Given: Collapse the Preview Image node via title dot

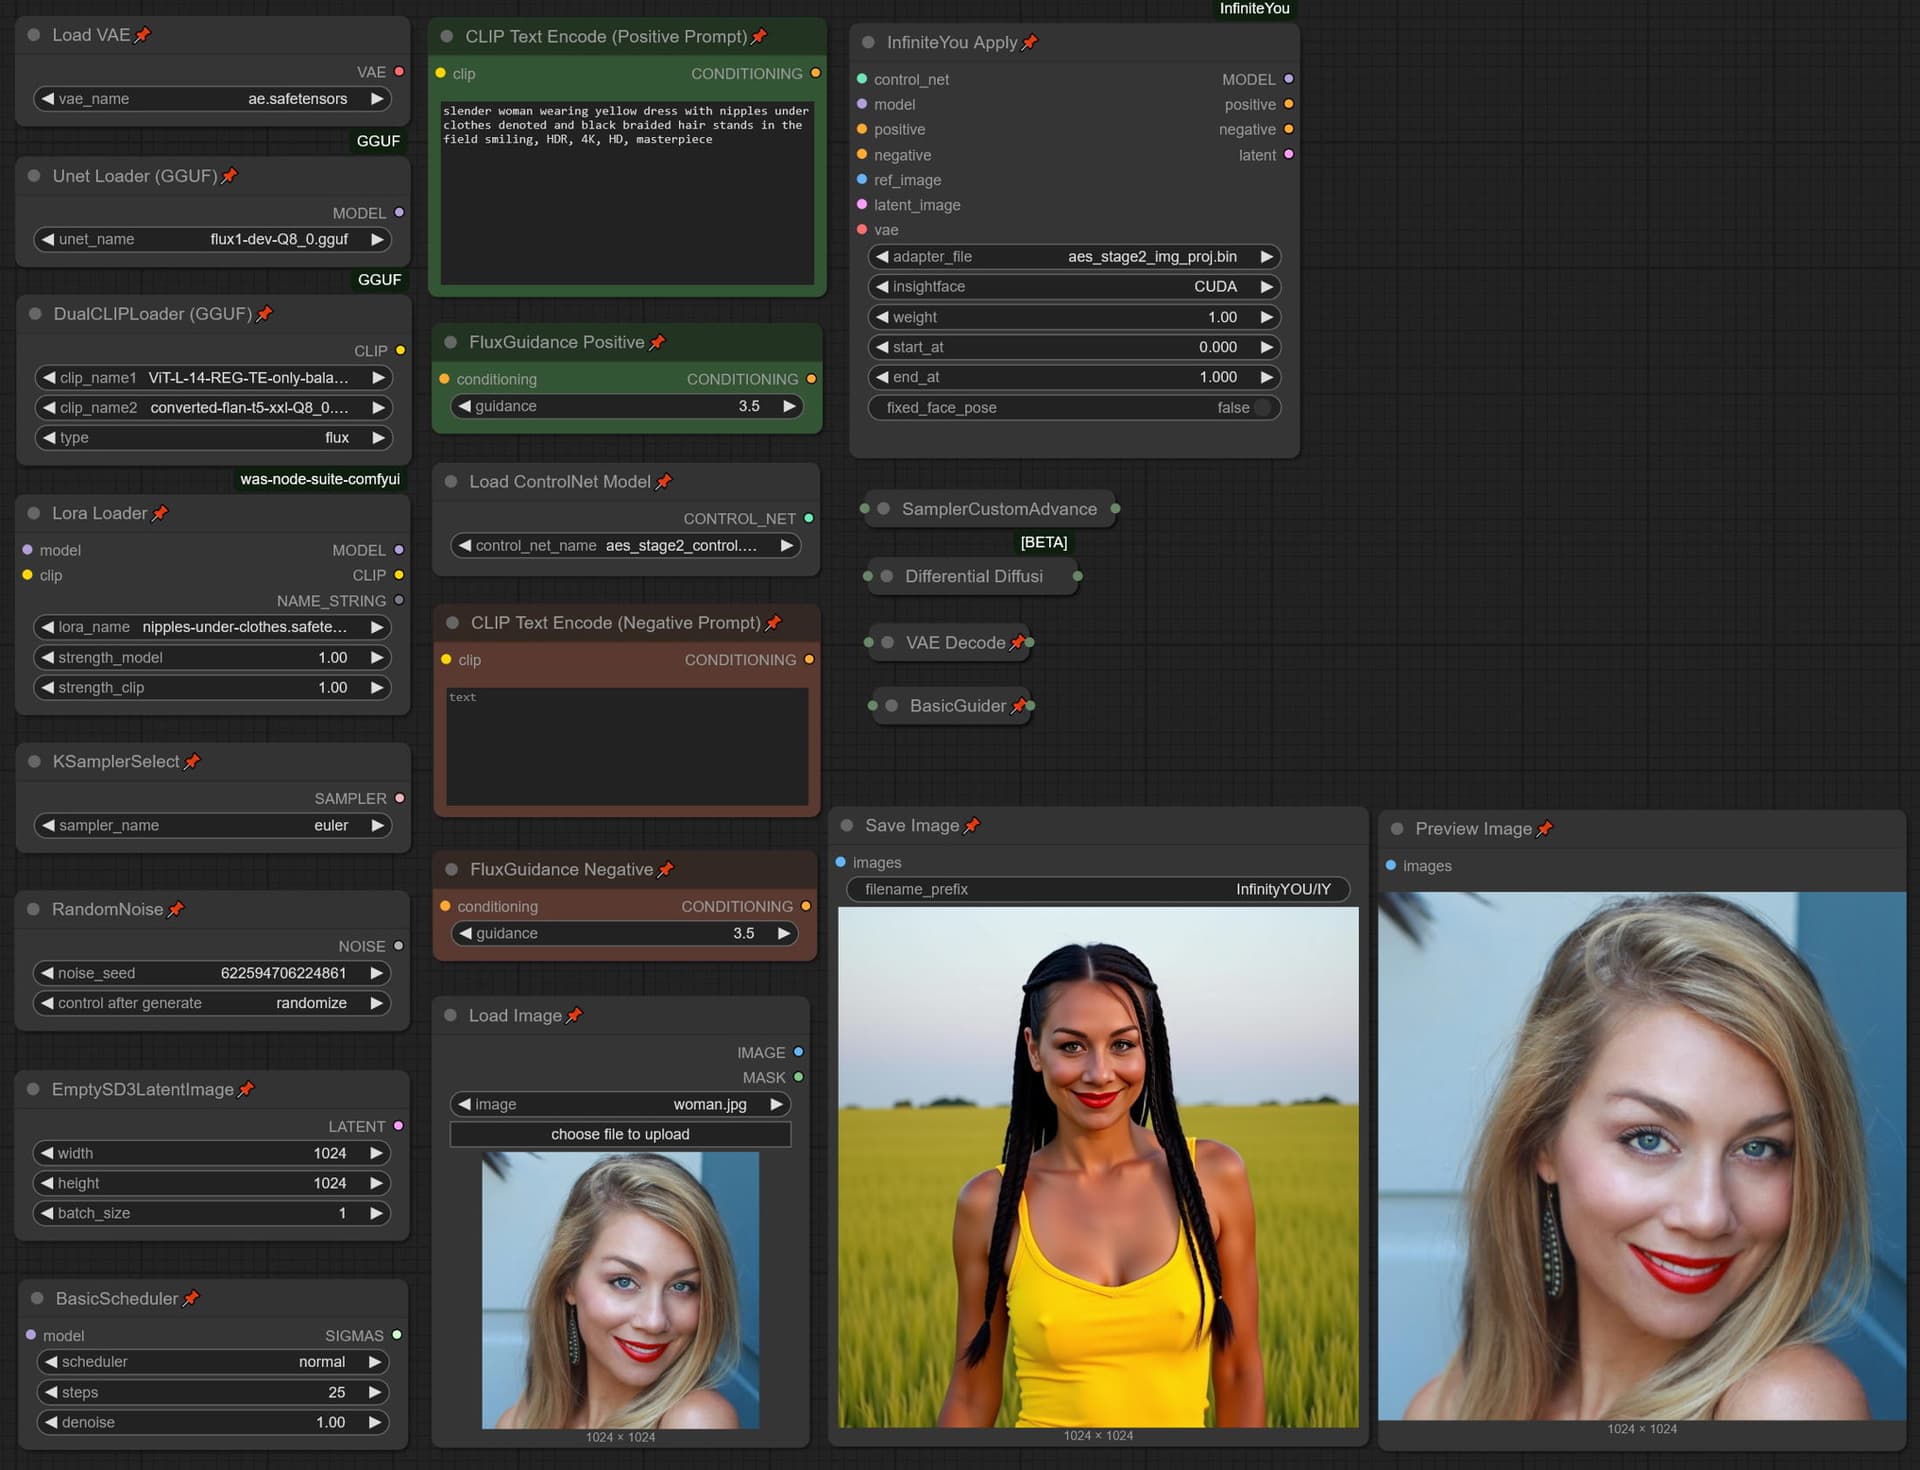Looking at the screenshot, I should pyautogui.click(x=1397, y=829).
